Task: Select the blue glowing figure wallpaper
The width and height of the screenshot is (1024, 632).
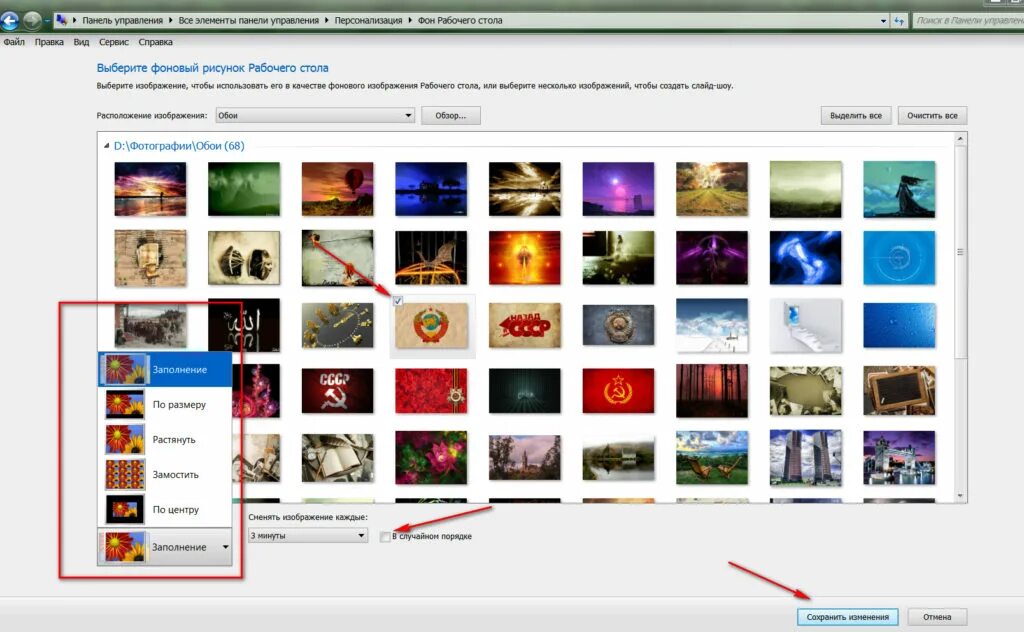Action: click(x=805, y=257)
